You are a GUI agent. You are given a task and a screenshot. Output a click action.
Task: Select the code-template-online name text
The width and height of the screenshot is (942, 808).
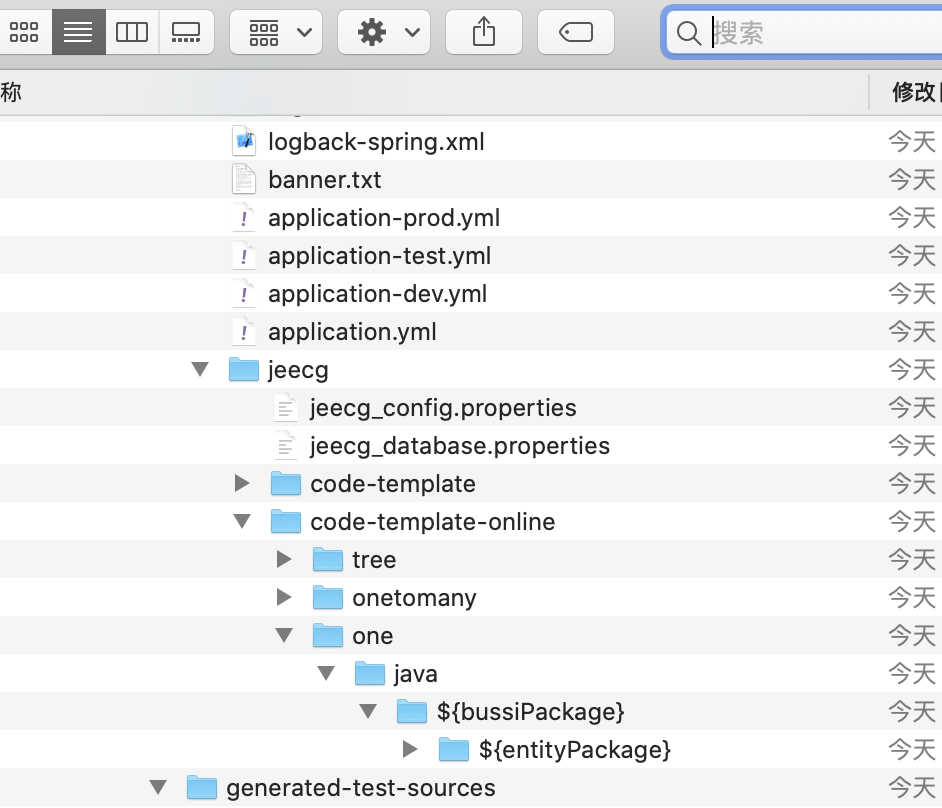point(433,521)
